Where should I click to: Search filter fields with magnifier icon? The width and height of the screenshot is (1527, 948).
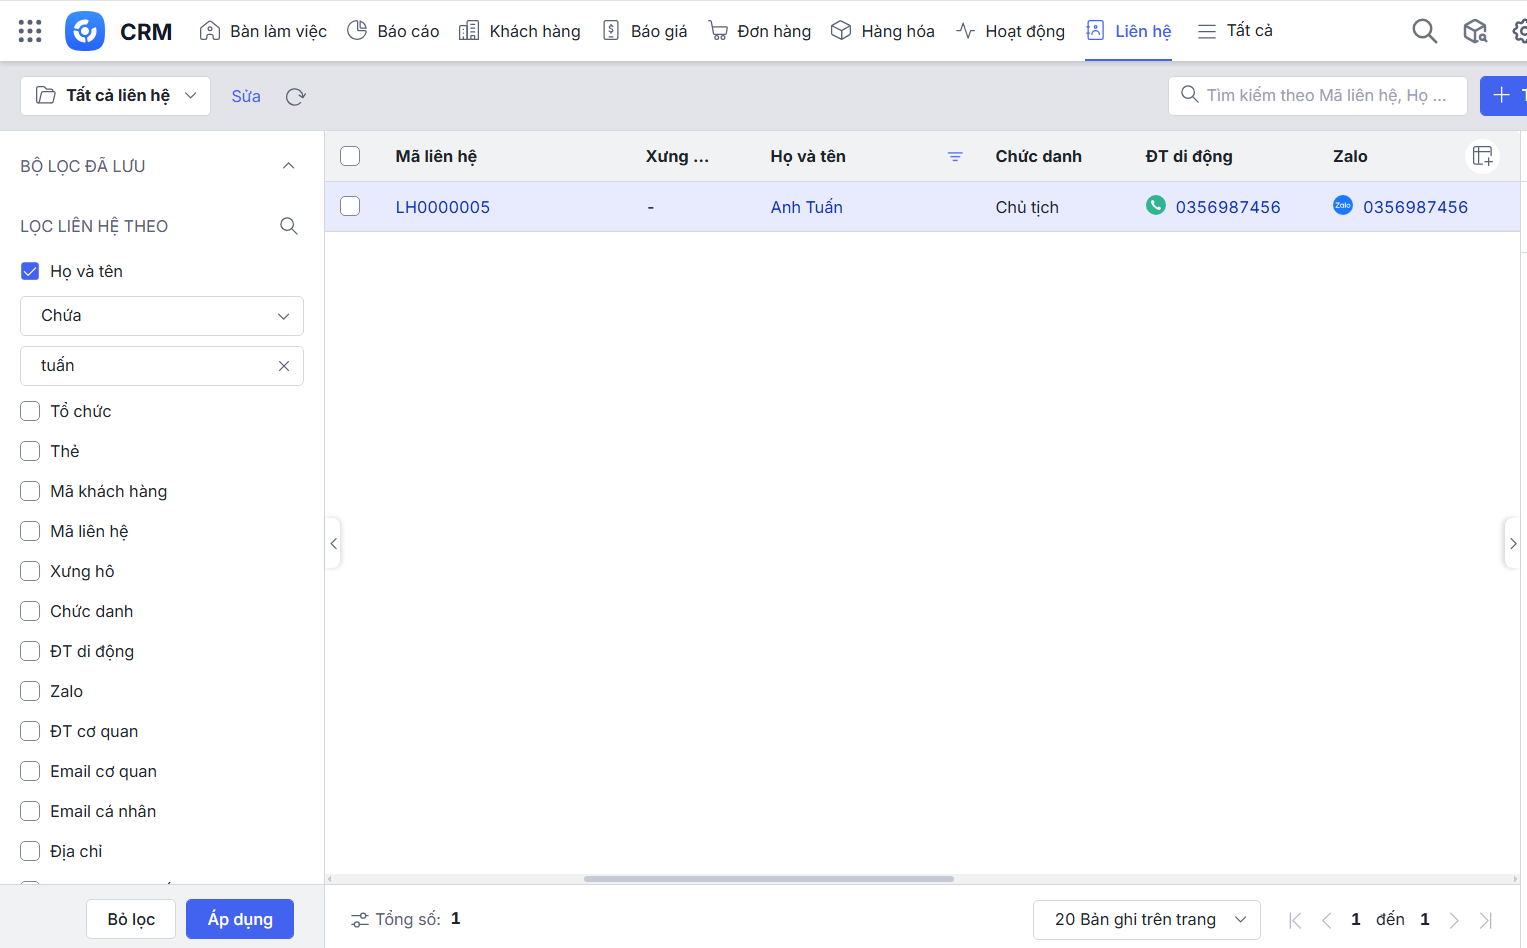[289, 226]
